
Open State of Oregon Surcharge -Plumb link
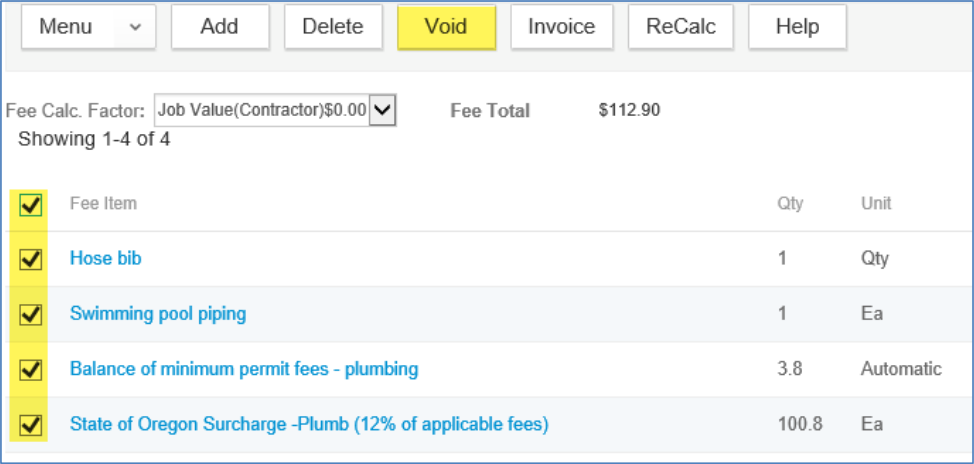309,424
